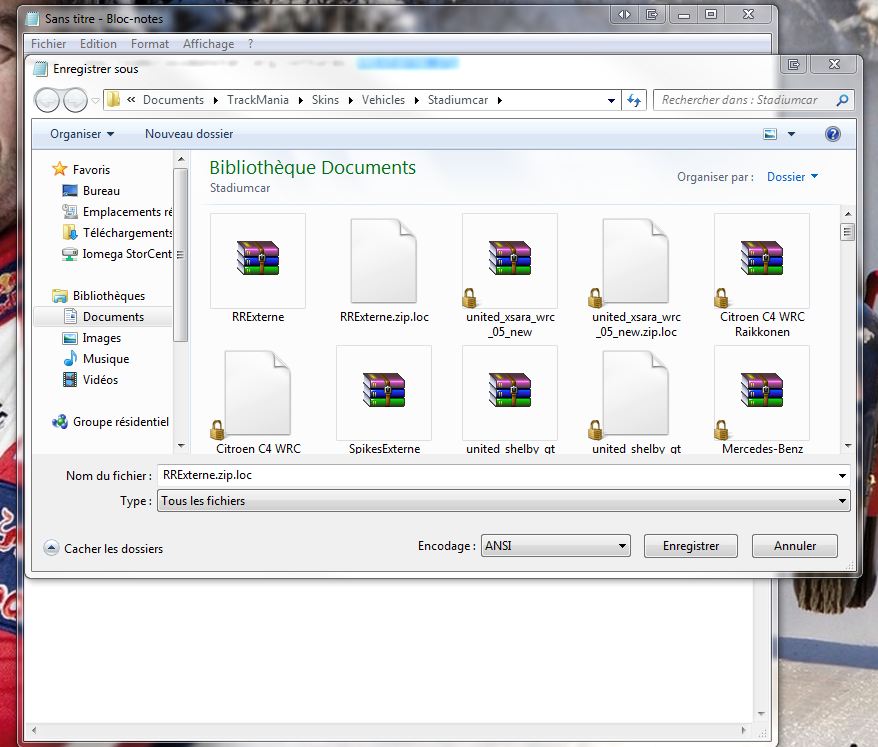Open the Nom du fichier dropdown arrow
The image size is (878, 747).
click(842, 475)
